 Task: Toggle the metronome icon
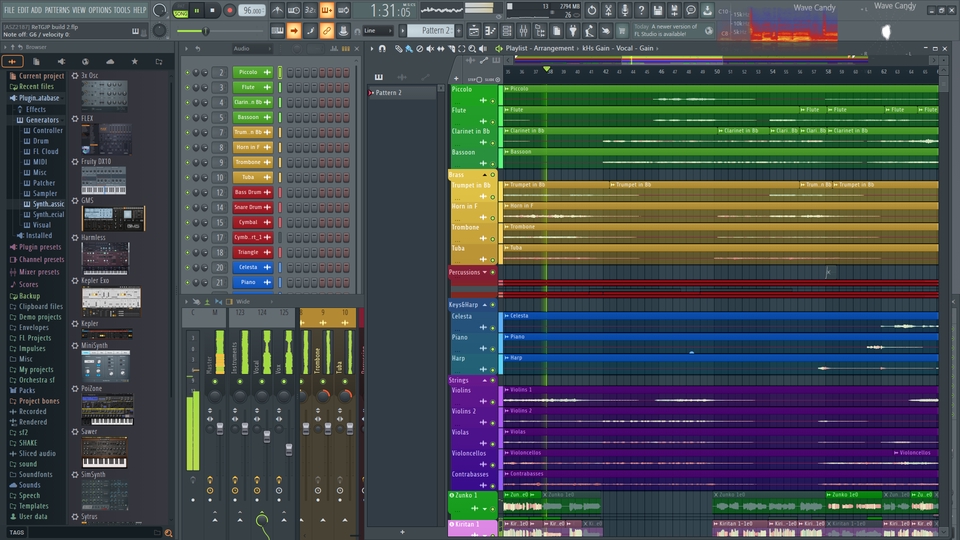(277, 10)
